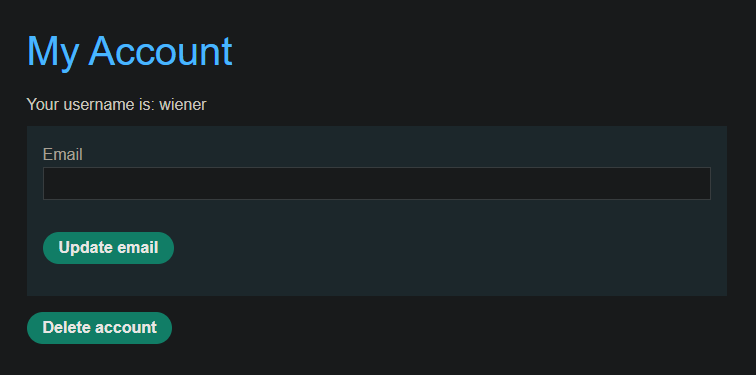Click the word 'My' in the blue heading

(52, 52)
